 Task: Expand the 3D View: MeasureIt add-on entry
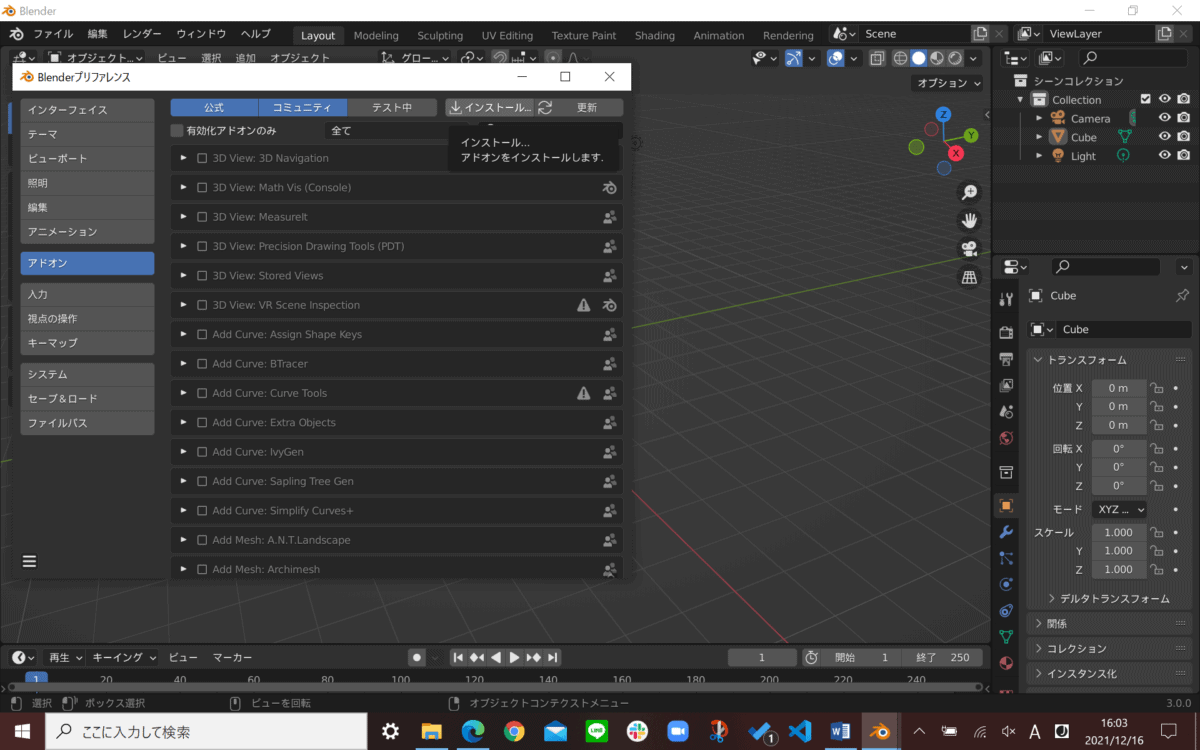[x=184, y=216]
